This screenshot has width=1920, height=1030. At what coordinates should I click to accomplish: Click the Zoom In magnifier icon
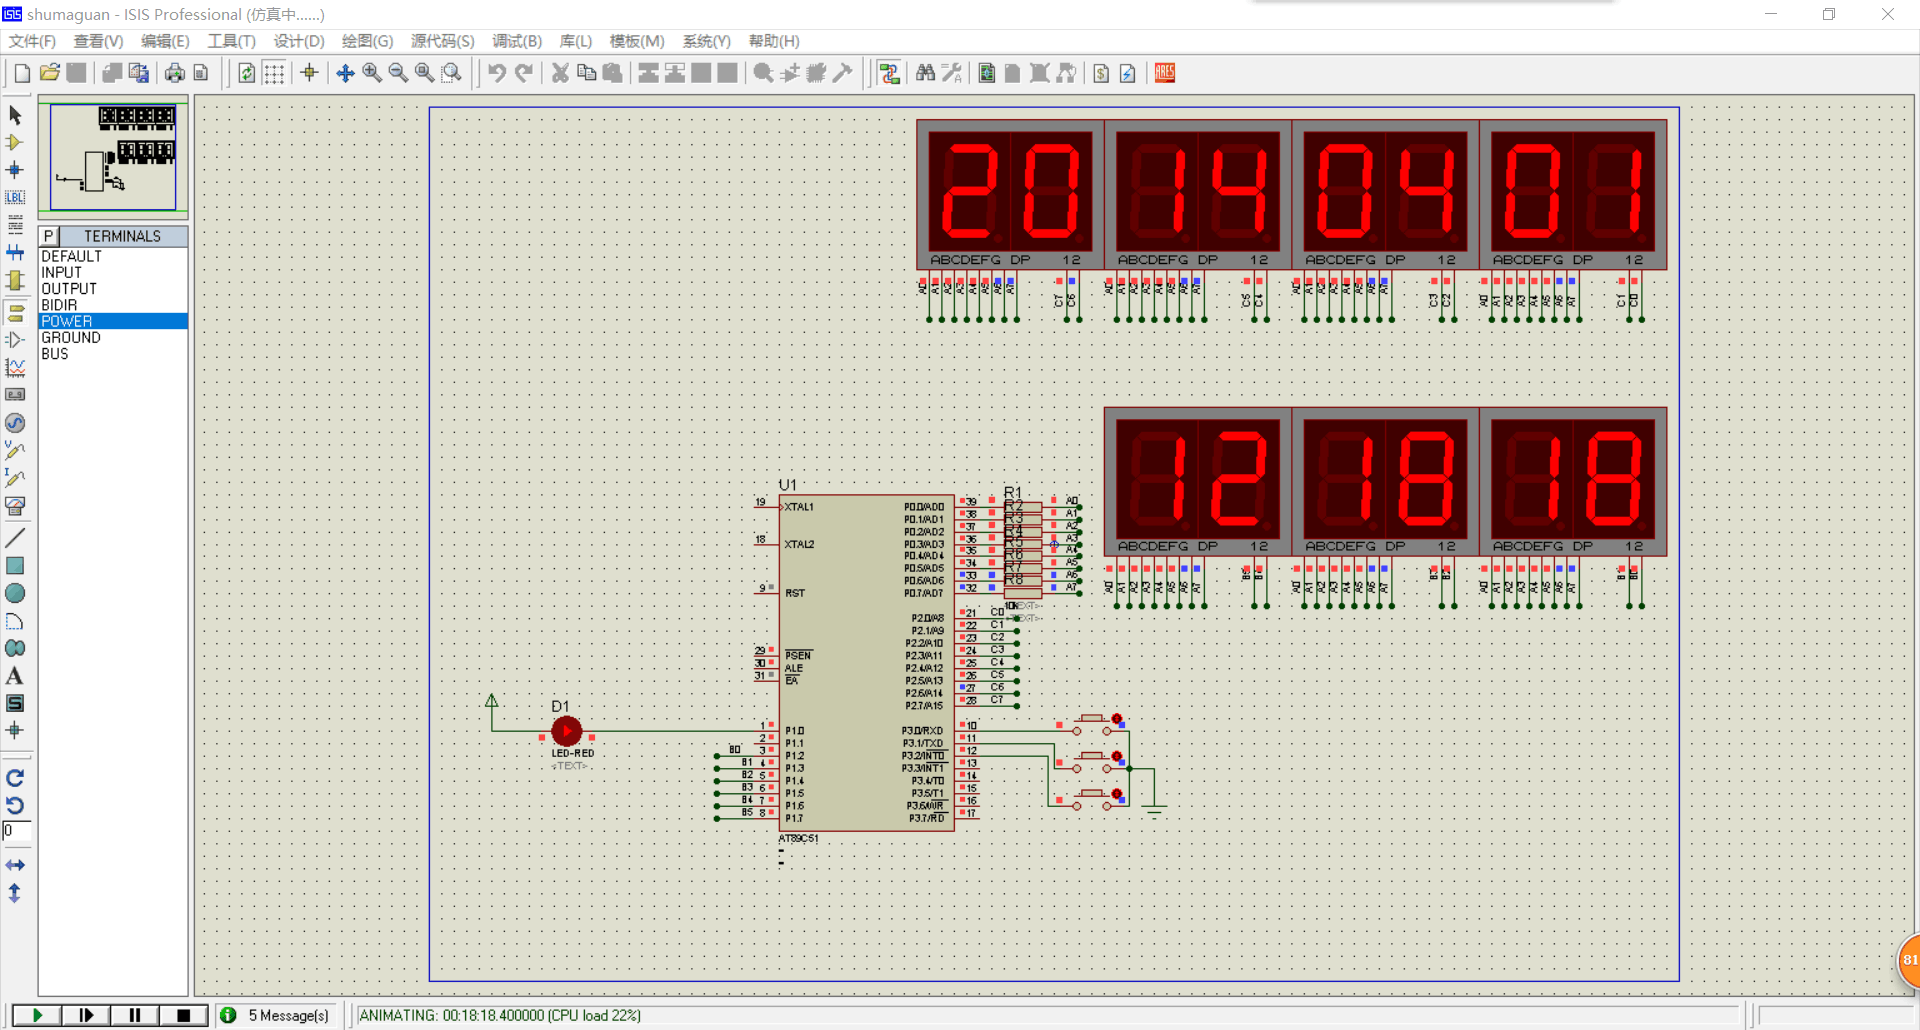click(372, 73)
